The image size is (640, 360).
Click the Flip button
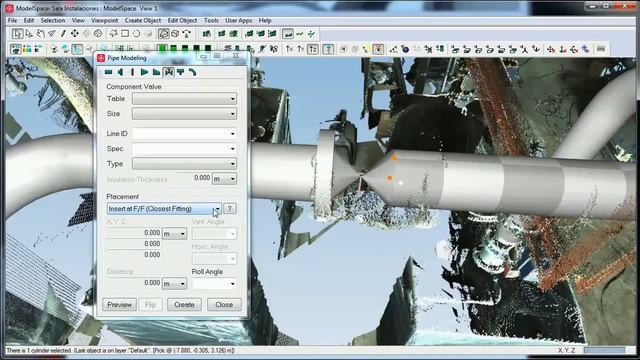point(150,304)
